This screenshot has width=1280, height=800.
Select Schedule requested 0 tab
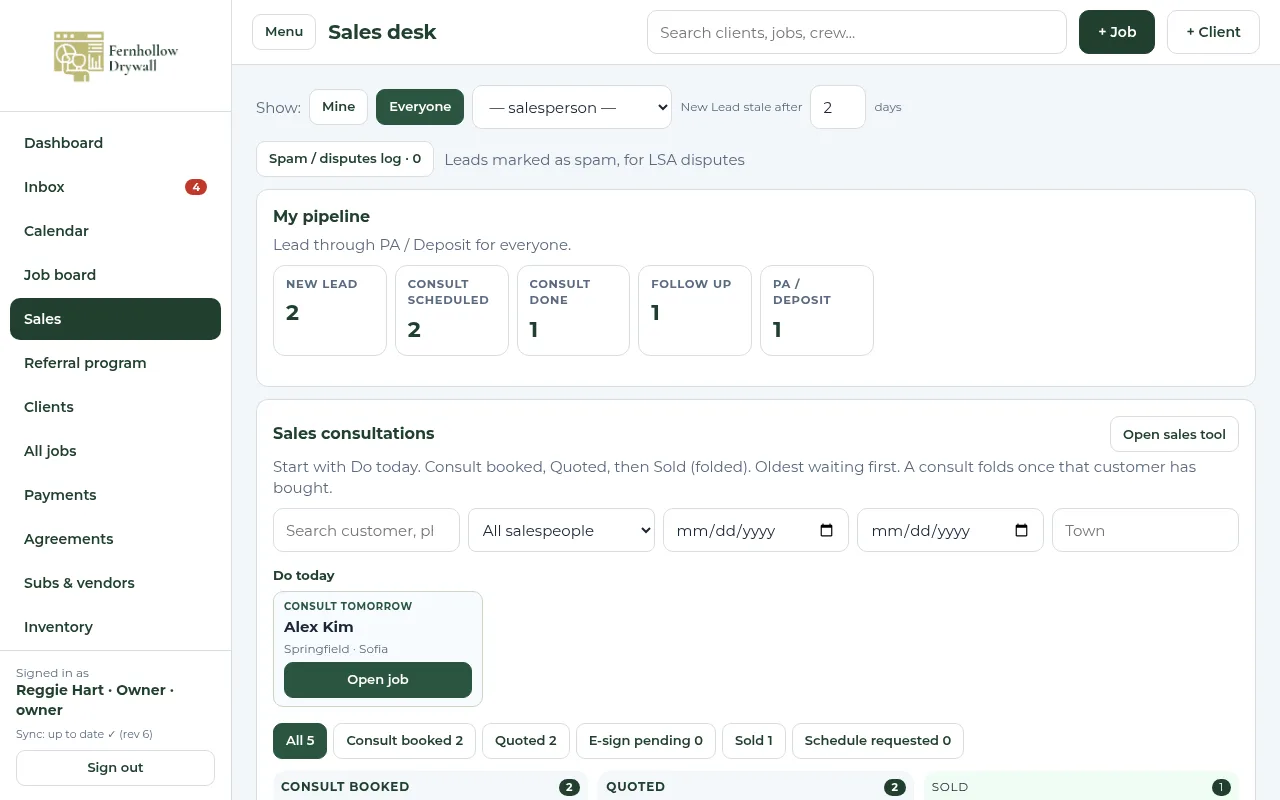click(x=878, y=741)
